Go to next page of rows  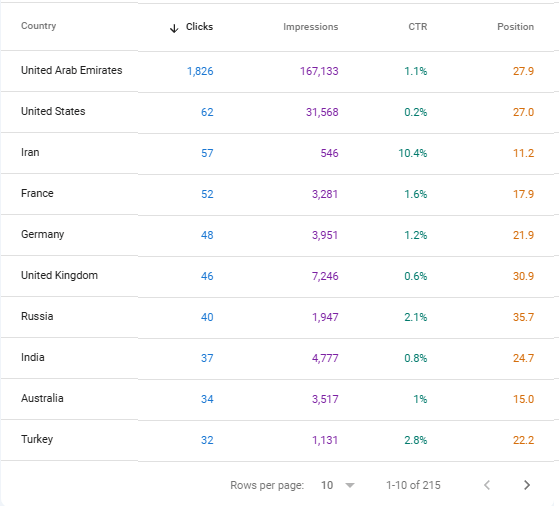[x=527, y=485]
